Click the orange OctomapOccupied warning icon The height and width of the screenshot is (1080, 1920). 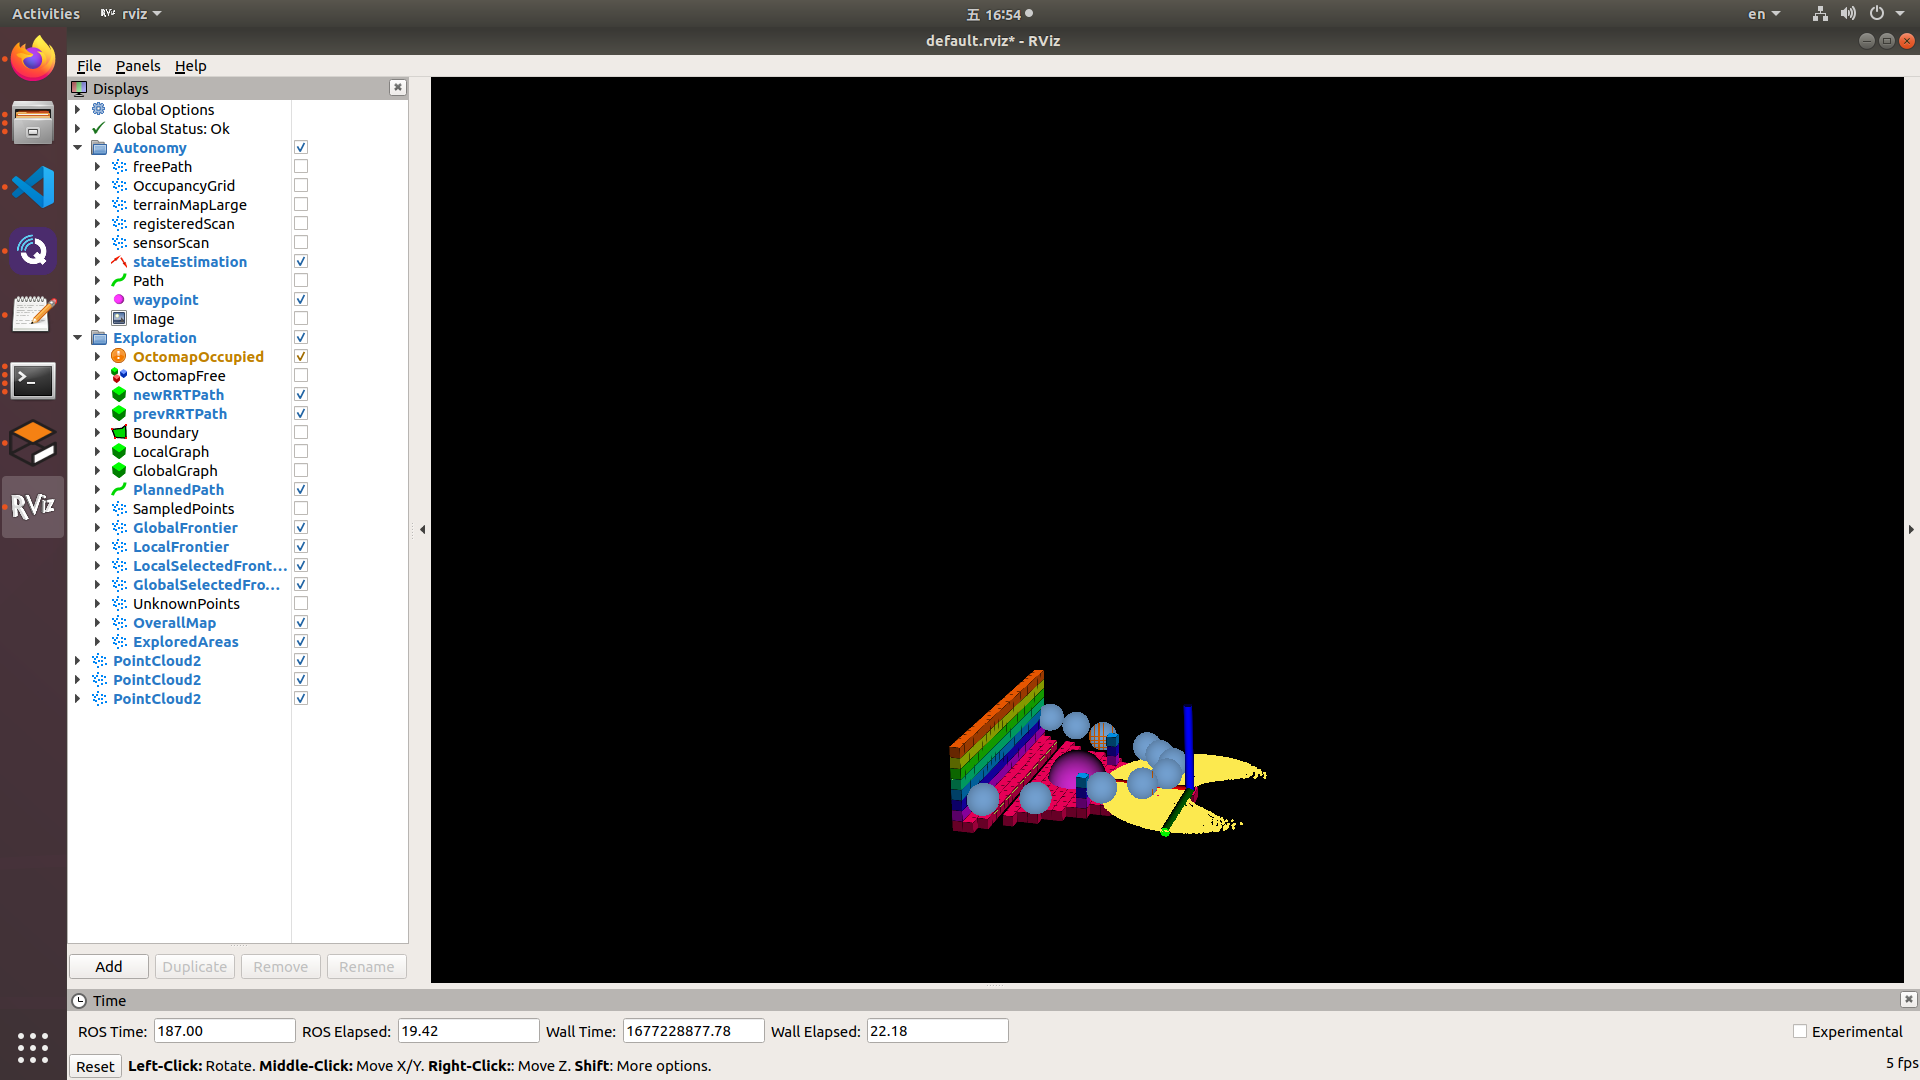[119, 356]
